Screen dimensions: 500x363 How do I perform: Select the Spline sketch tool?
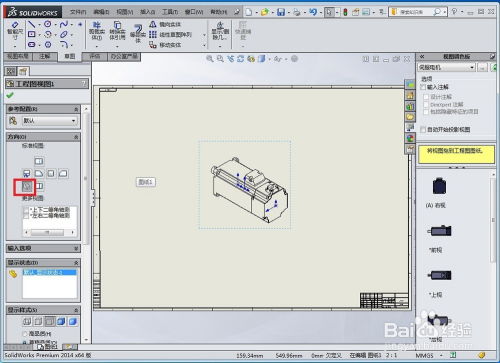(64, 24)
